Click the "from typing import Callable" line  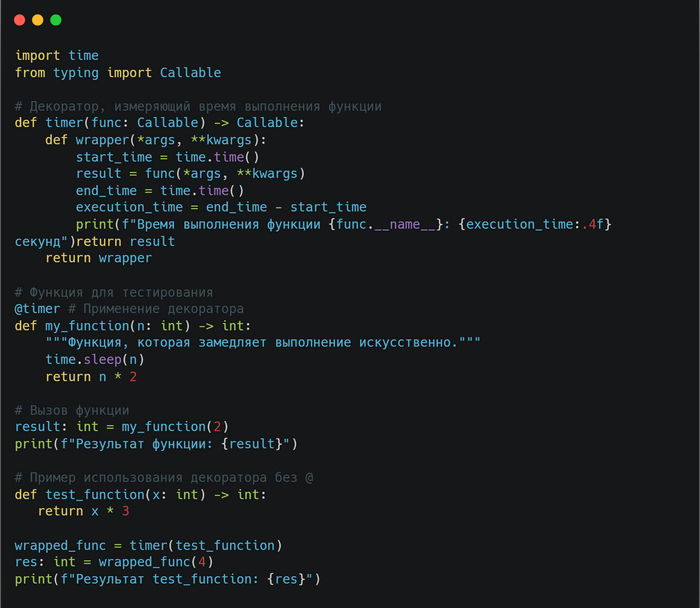[x=117, y=73]
